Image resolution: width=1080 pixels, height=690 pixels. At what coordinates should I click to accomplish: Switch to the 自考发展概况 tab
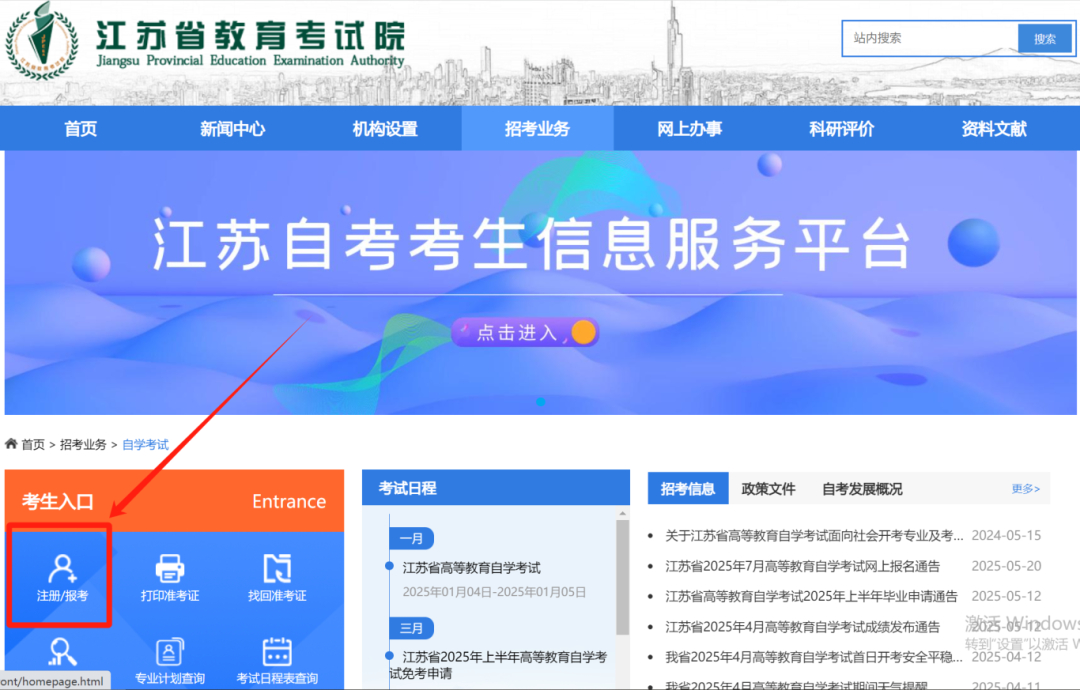(862, 489)
